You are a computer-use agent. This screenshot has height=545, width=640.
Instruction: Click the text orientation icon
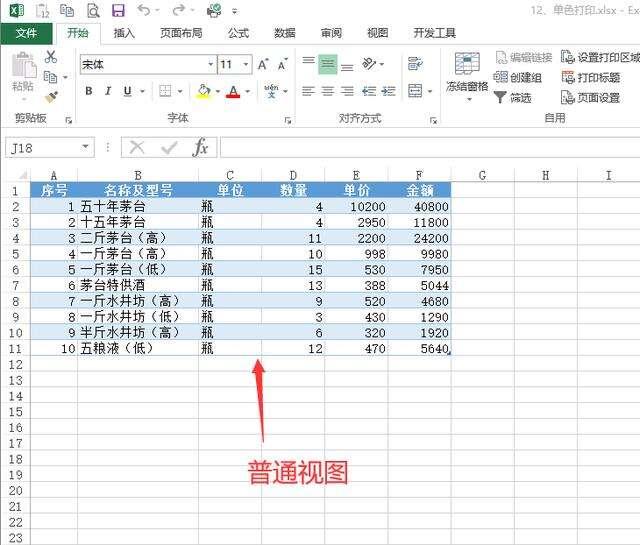click(x=369, y=64)
